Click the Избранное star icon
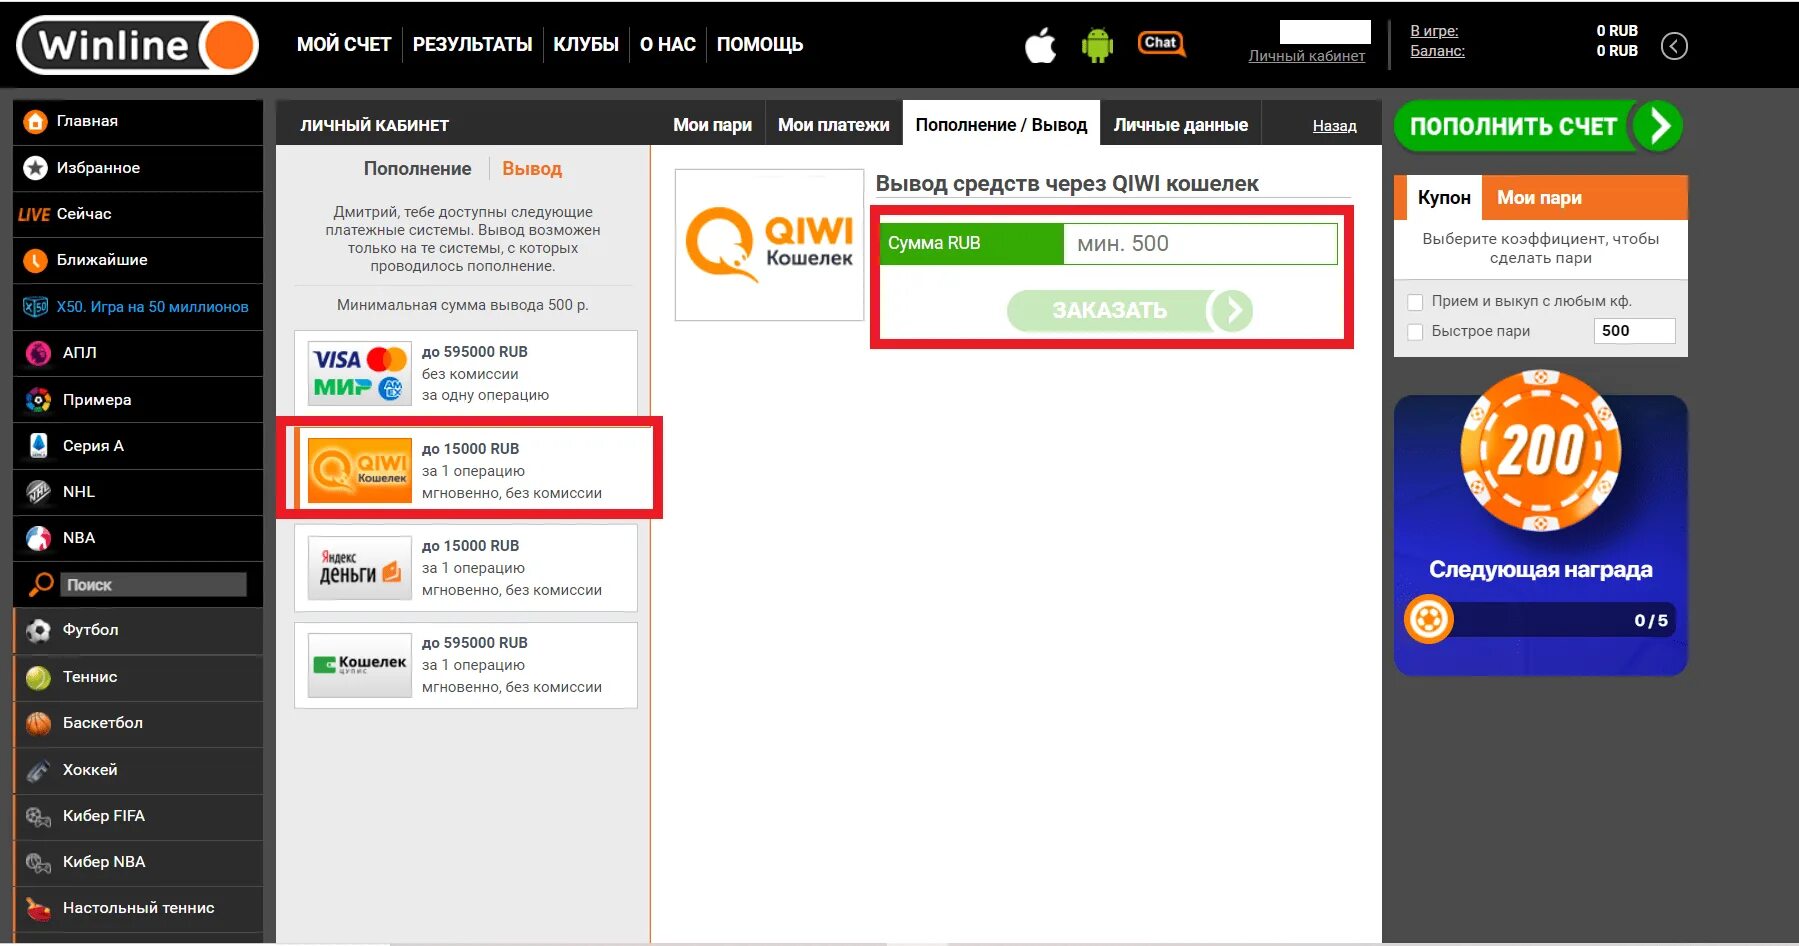This screenshot has width=1799, height=946. point(35,168)
